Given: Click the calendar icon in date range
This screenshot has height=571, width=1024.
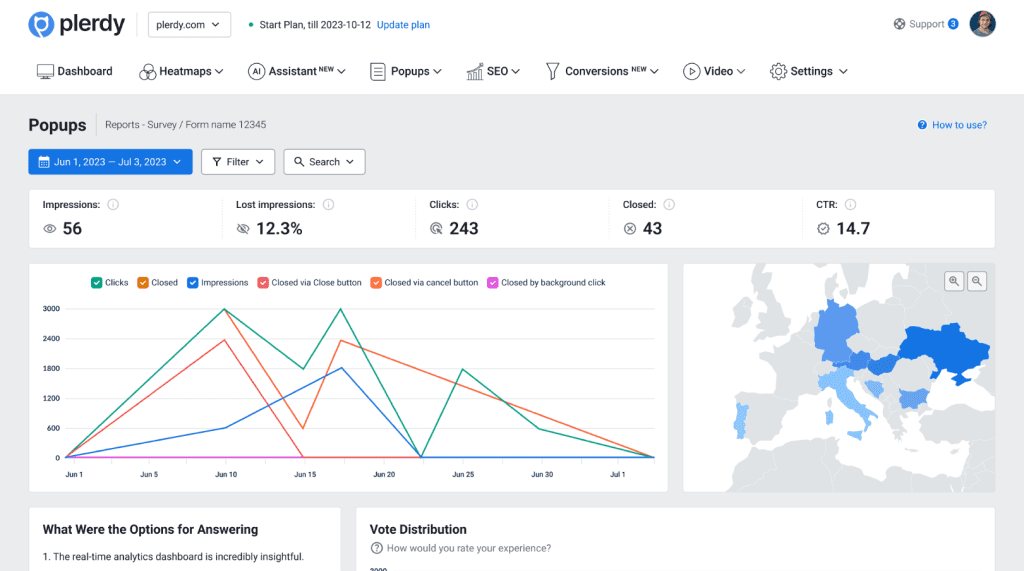Looking at the screenshot, I should 44,162.
